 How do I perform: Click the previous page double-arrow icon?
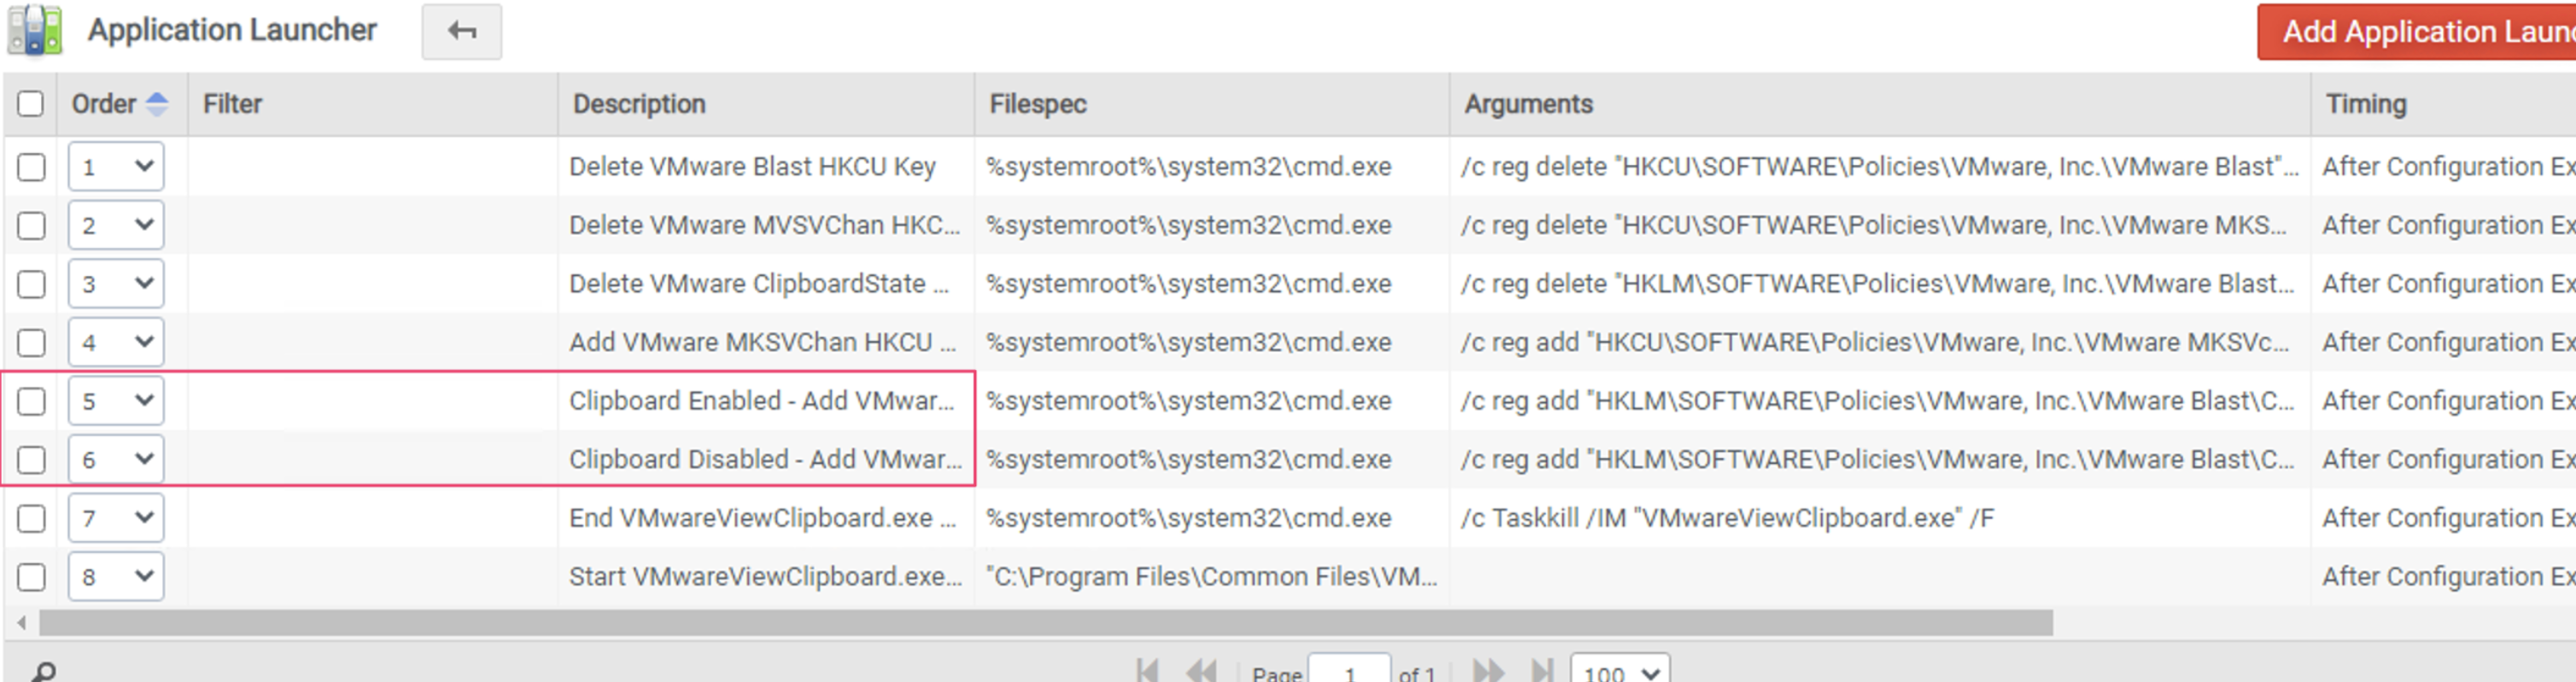1203,671
